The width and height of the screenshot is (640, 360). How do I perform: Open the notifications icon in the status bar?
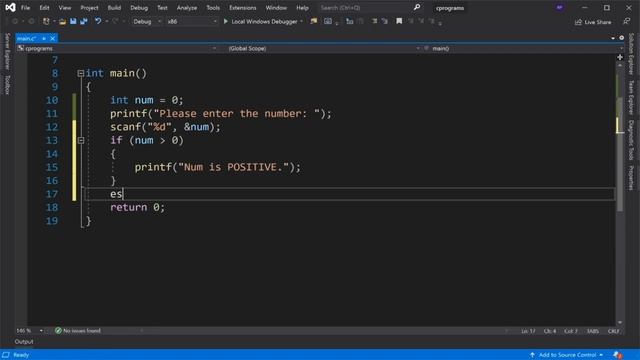[618, 355]
